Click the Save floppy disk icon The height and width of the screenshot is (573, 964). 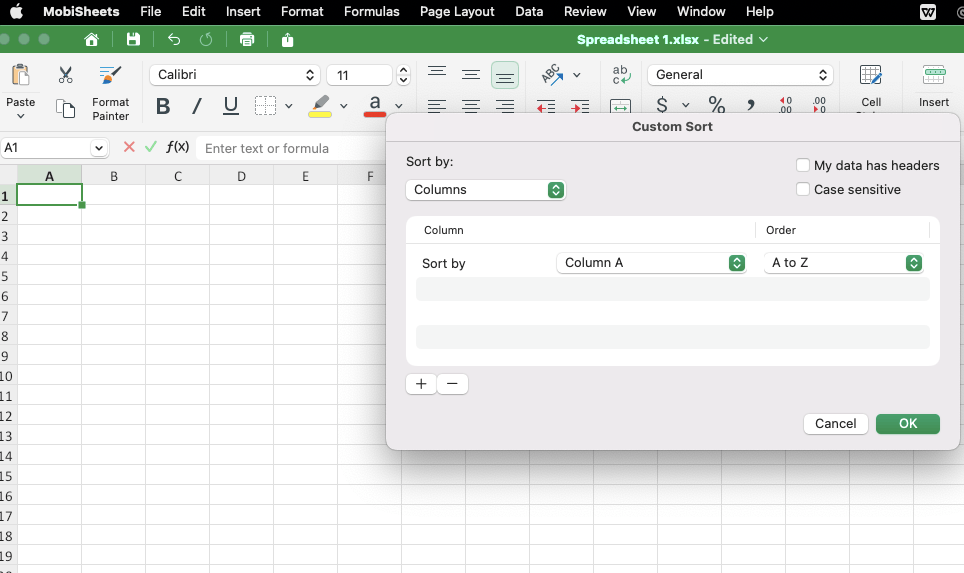(133, 39)
